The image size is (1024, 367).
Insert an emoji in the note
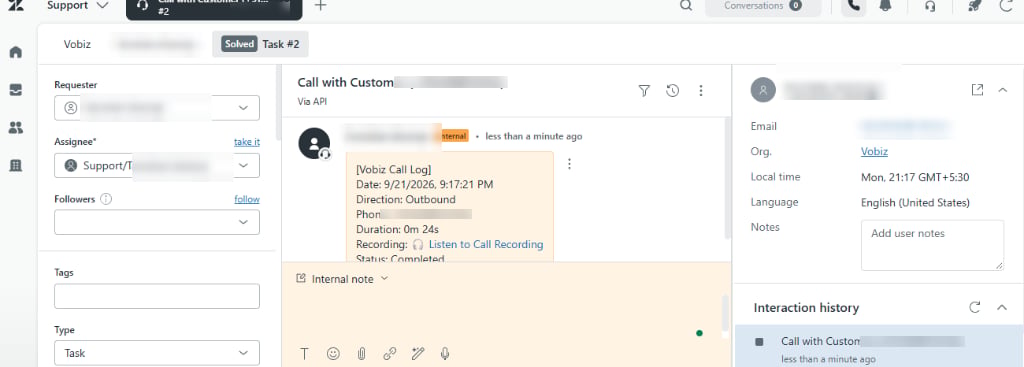(333, 354)
